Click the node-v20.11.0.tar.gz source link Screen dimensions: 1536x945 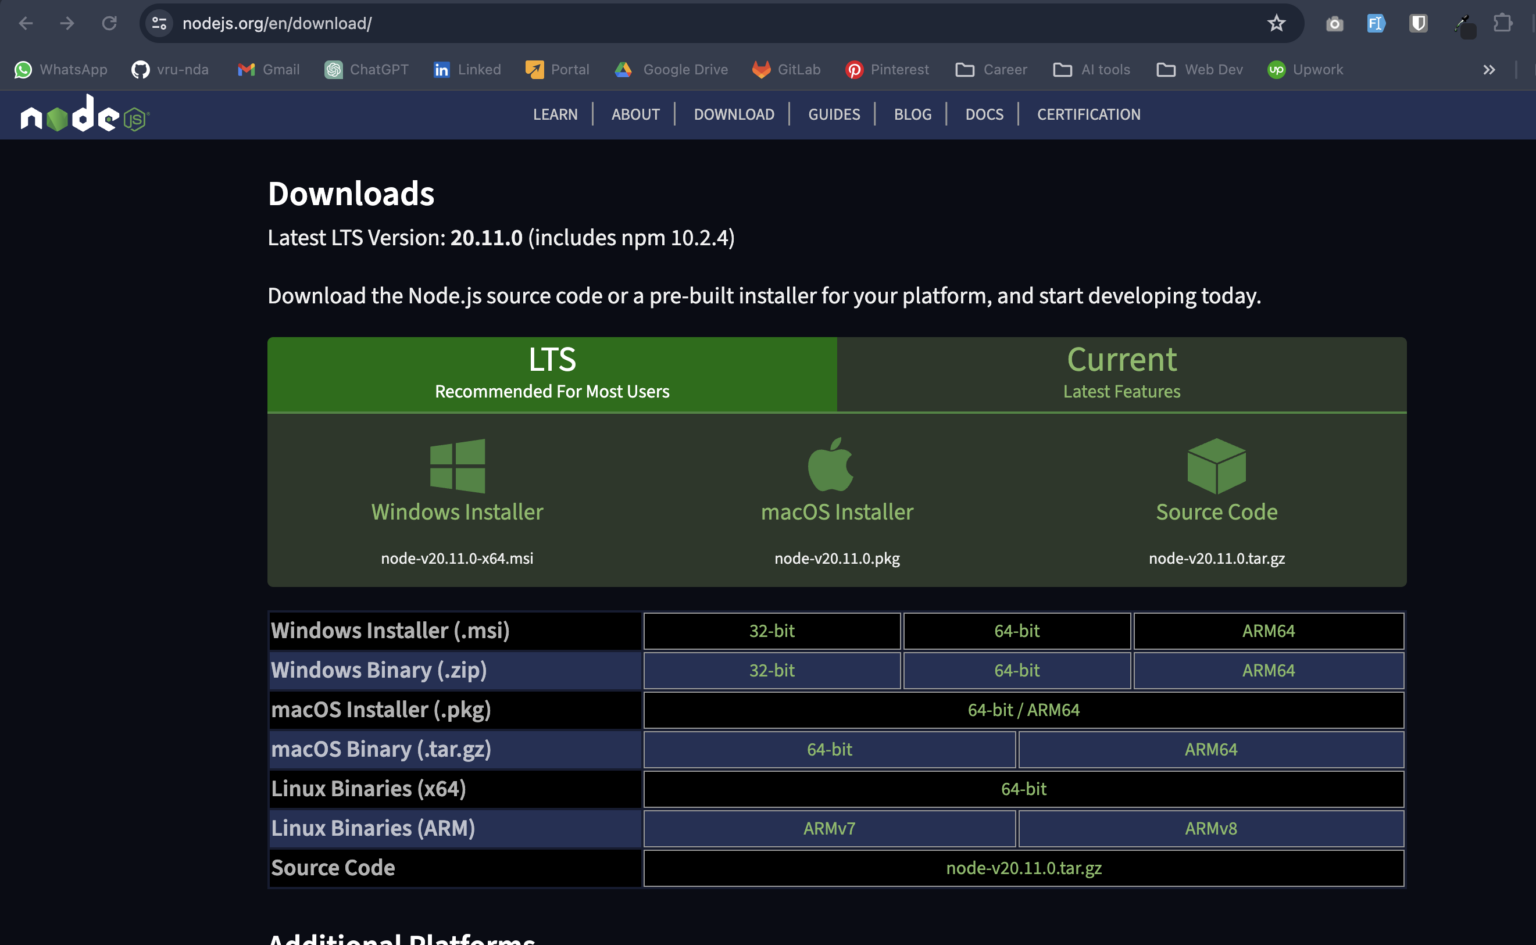click(1023, 868)
